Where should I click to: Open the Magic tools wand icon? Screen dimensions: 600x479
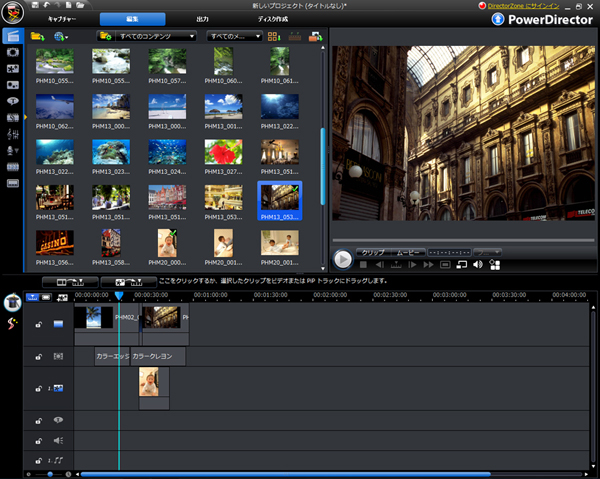tap(13, 325)
